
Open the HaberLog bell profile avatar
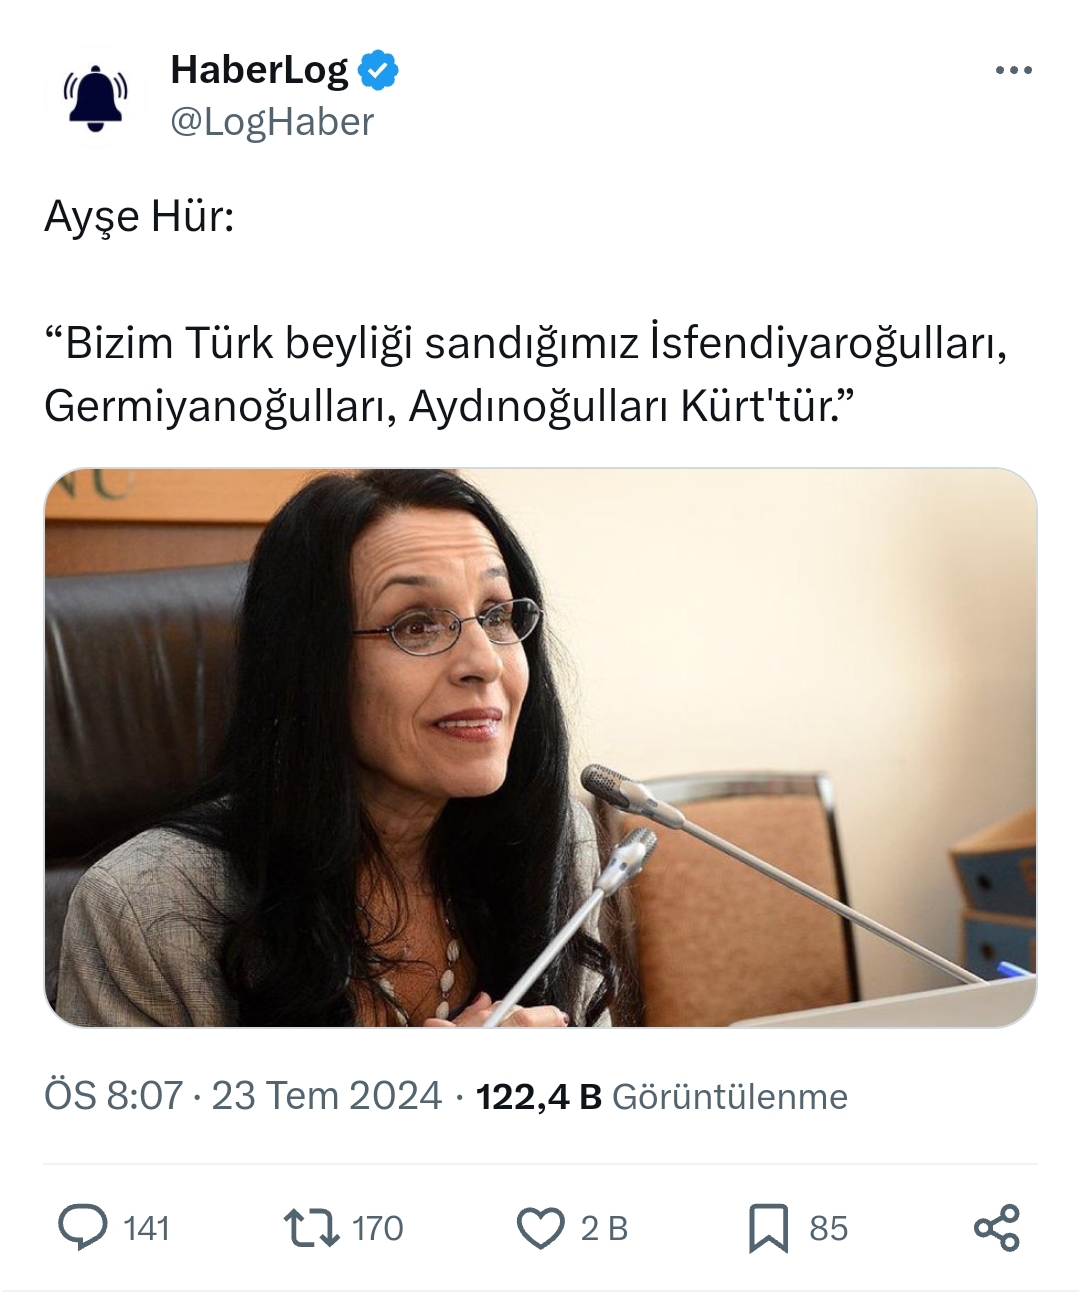tap(96, 97)
